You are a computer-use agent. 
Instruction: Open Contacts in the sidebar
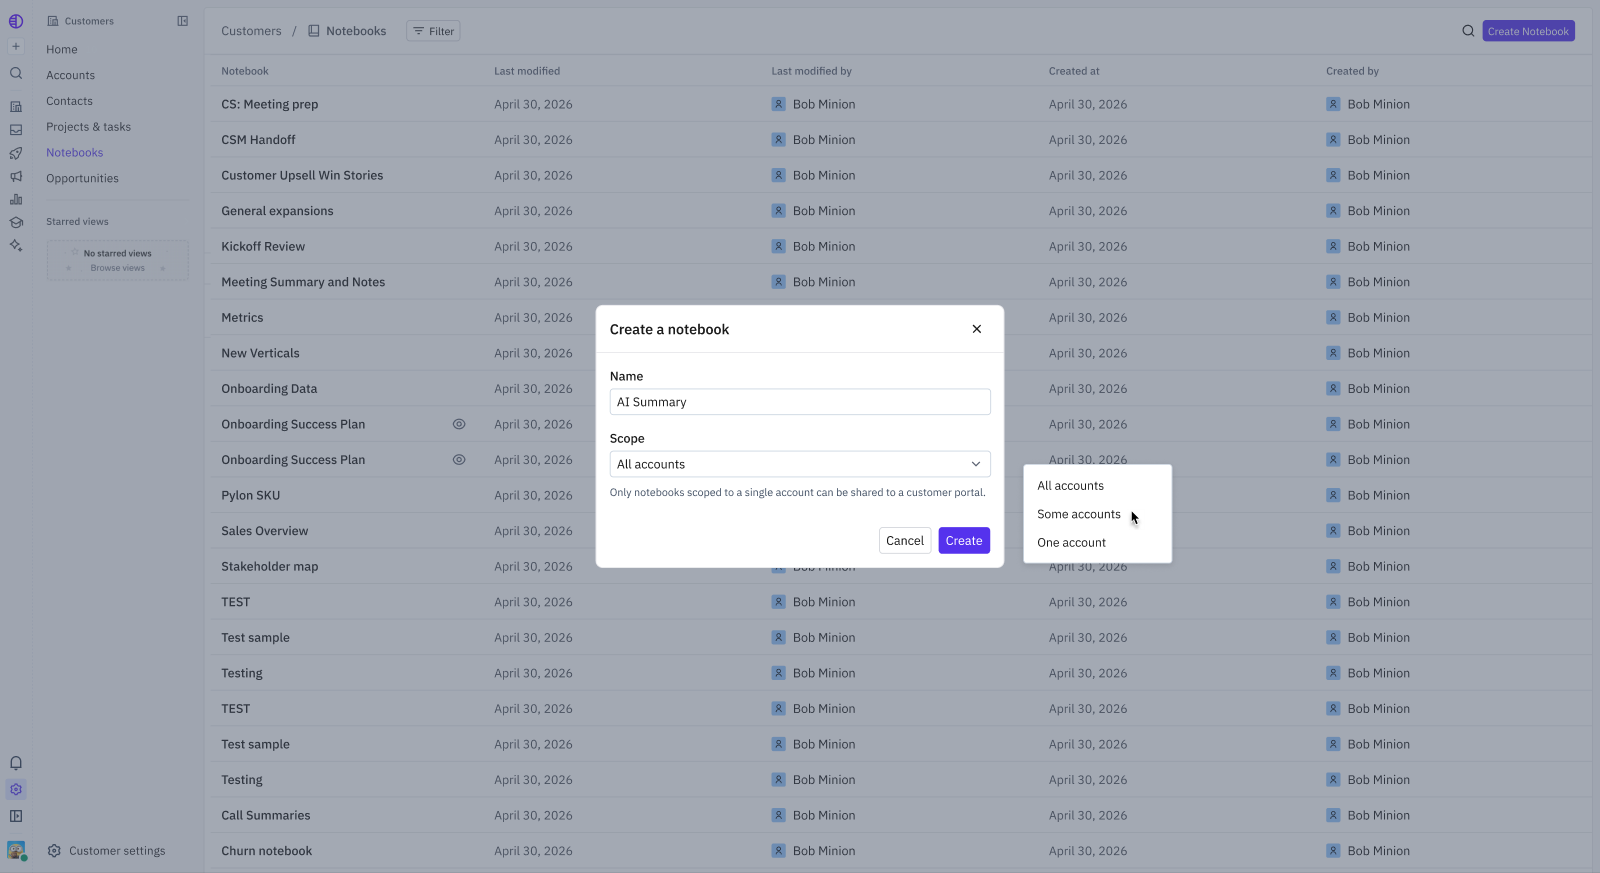[69, 101]
